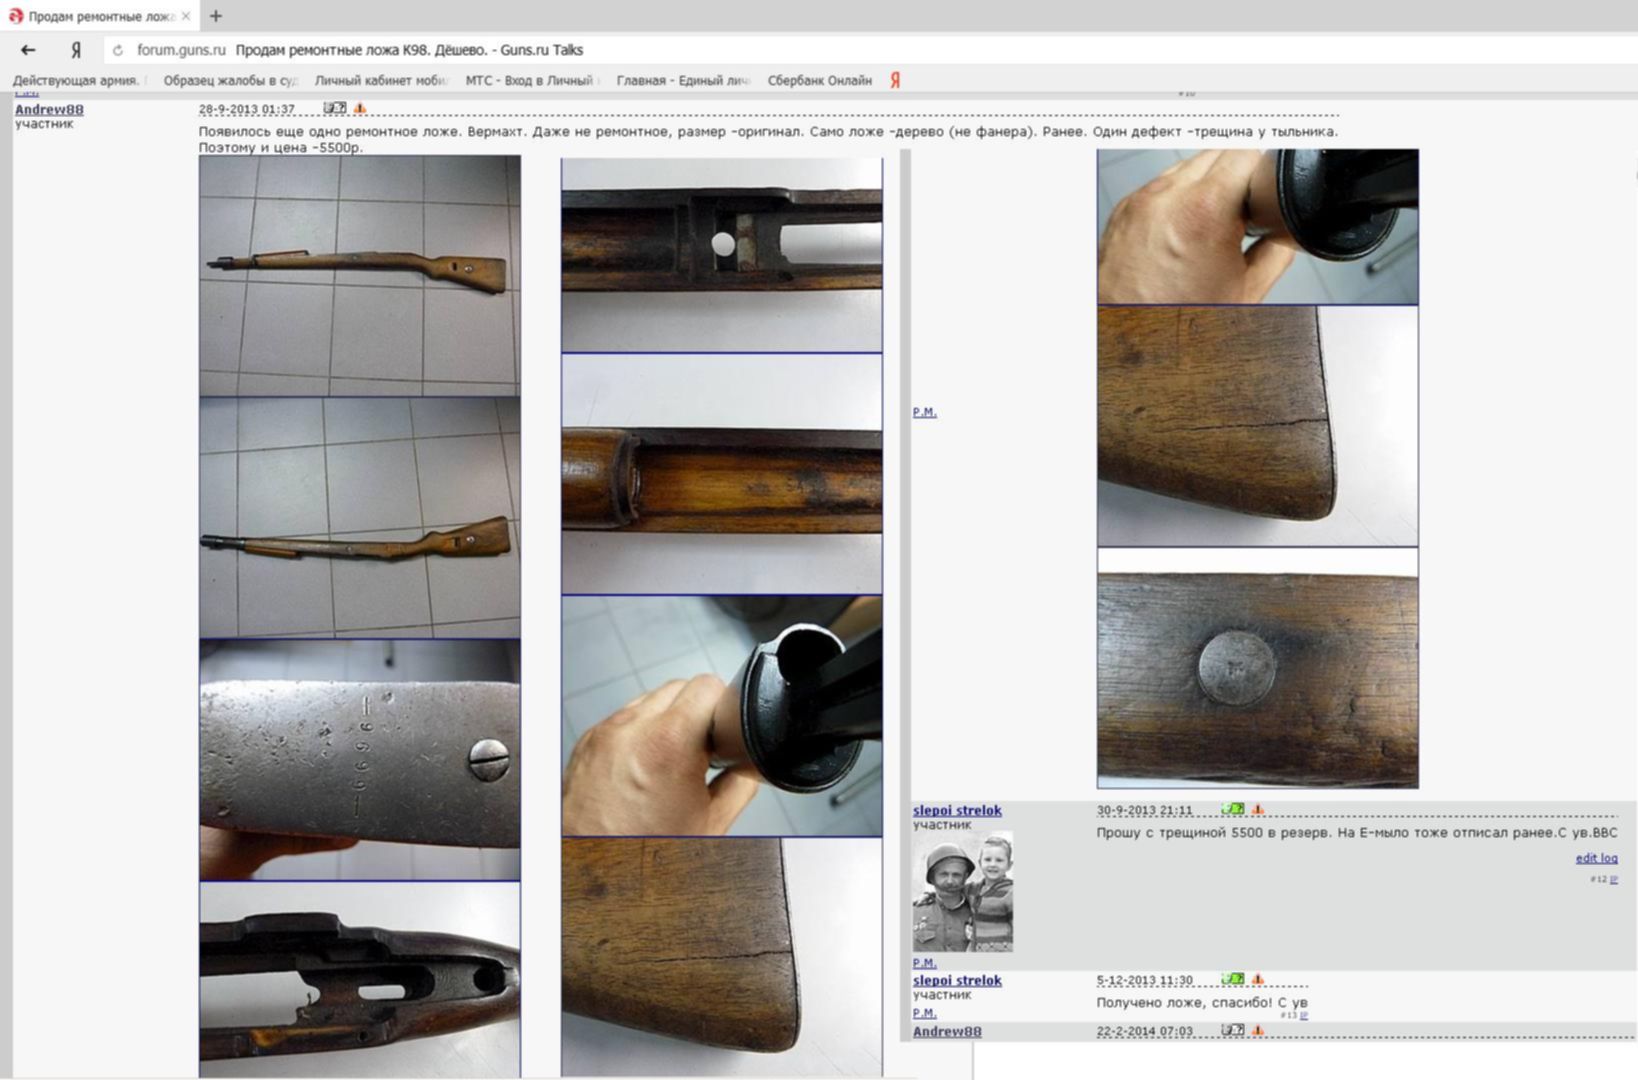Viewport: 1638px width, 1080px height.
Task: Click the green status icon on 30-9-2013 post
Action: pyautogui.click(x=1233, y=809)
